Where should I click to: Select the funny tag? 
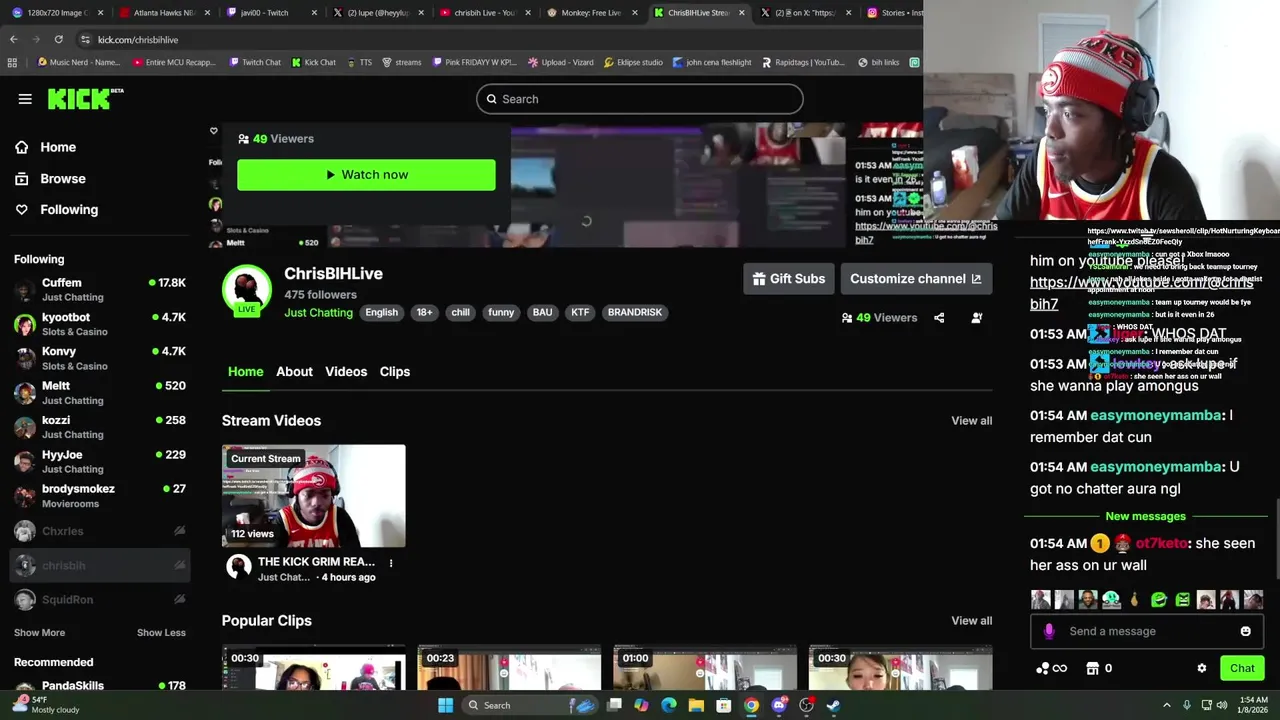[x=501, y=313]
